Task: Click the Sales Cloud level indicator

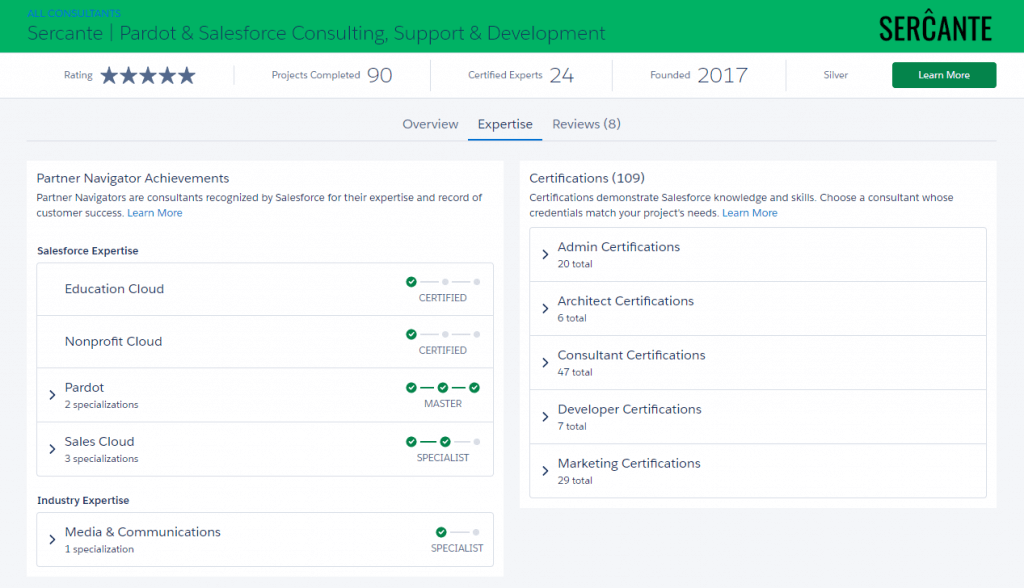Action: tap(443, 442)
